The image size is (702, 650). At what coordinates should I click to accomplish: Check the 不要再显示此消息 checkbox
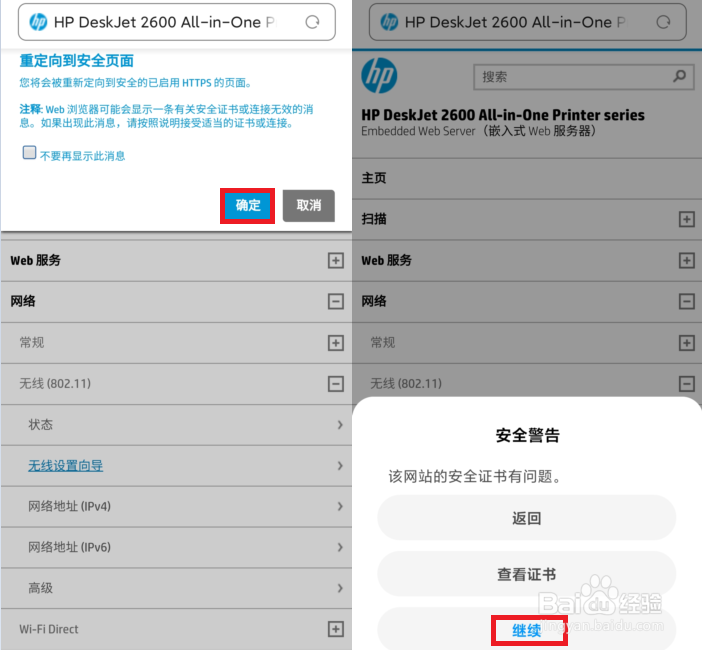[x=30, y=152]
